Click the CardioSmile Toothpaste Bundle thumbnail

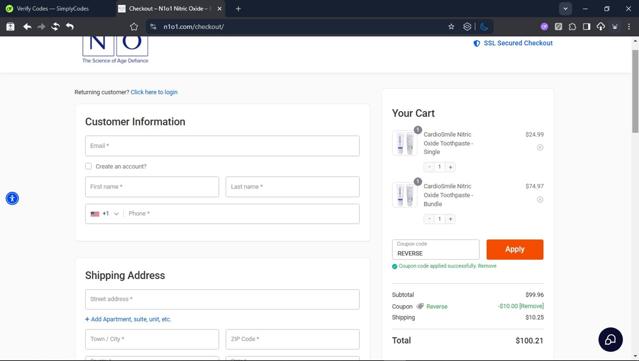(x=405, y=195)
